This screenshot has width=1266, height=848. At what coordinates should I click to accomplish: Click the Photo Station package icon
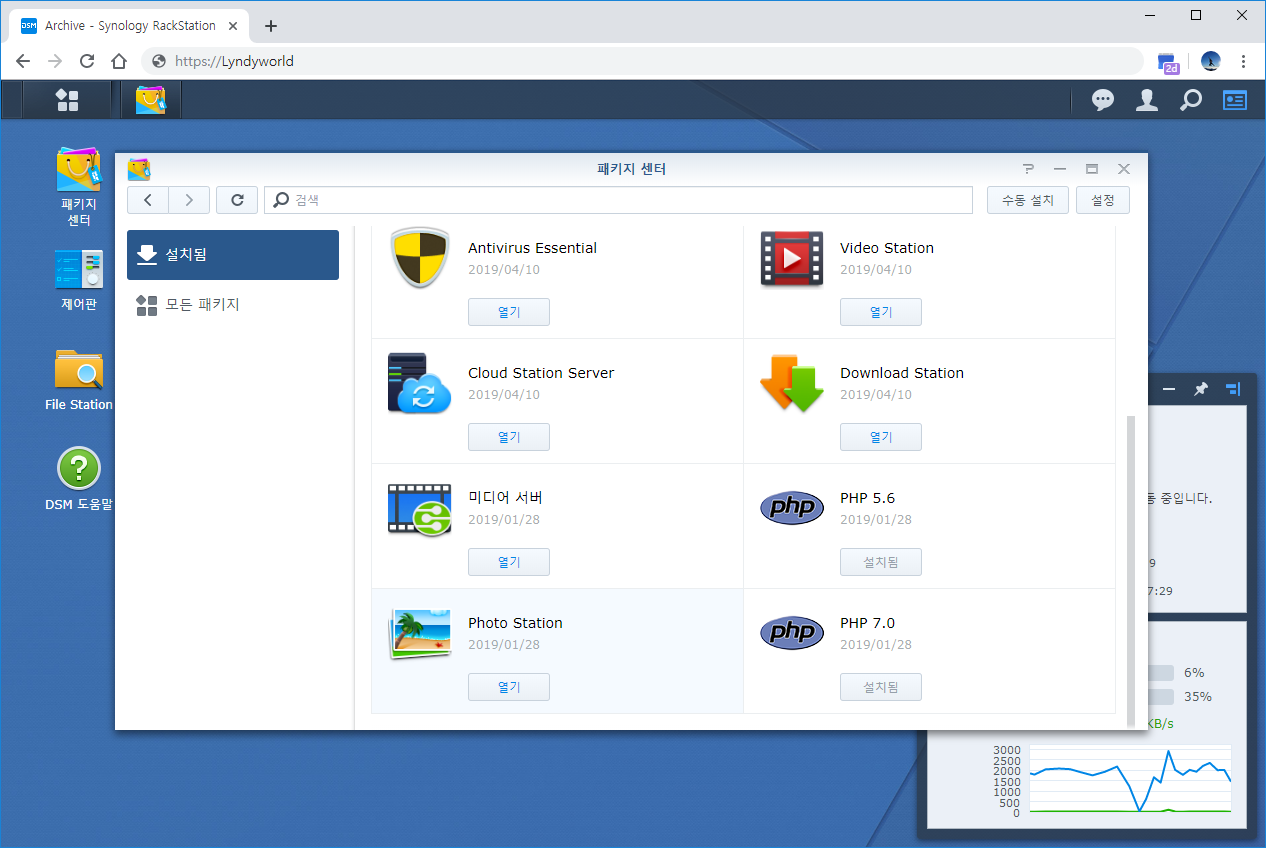(x=419, y=634)
